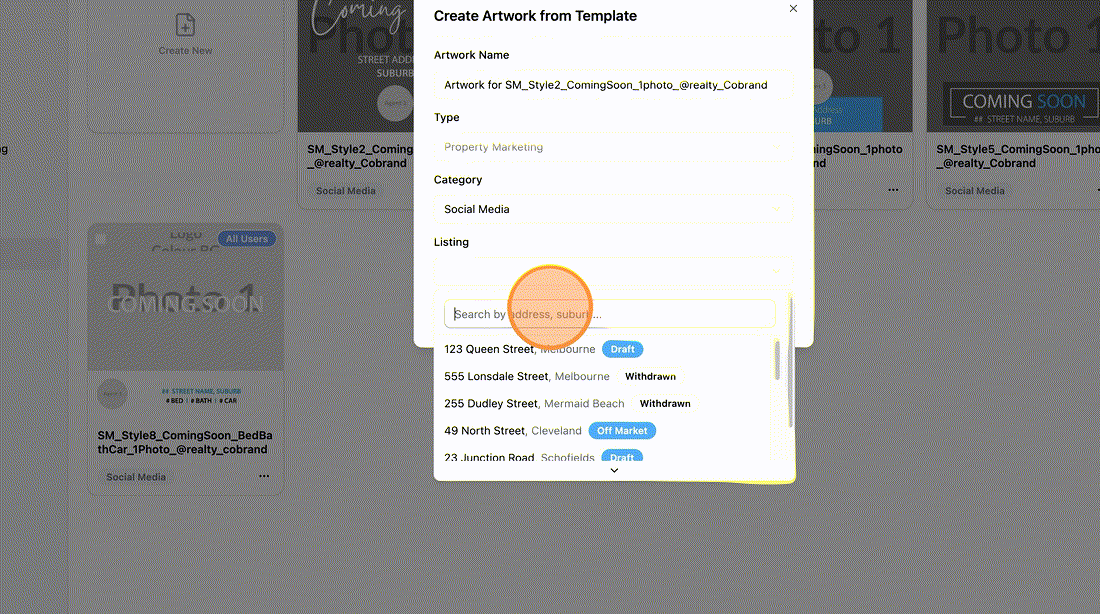Screen dimensions: 1100x614
Task: Tick the checkbox on SM_Style8 template card
Action: pyautogui.click(x=100, y=239)
